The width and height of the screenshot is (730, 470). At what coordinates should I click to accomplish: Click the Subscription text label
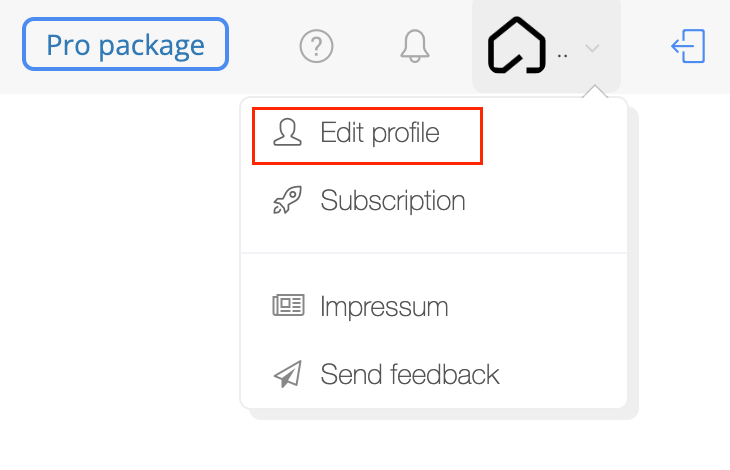pos(393,201)
